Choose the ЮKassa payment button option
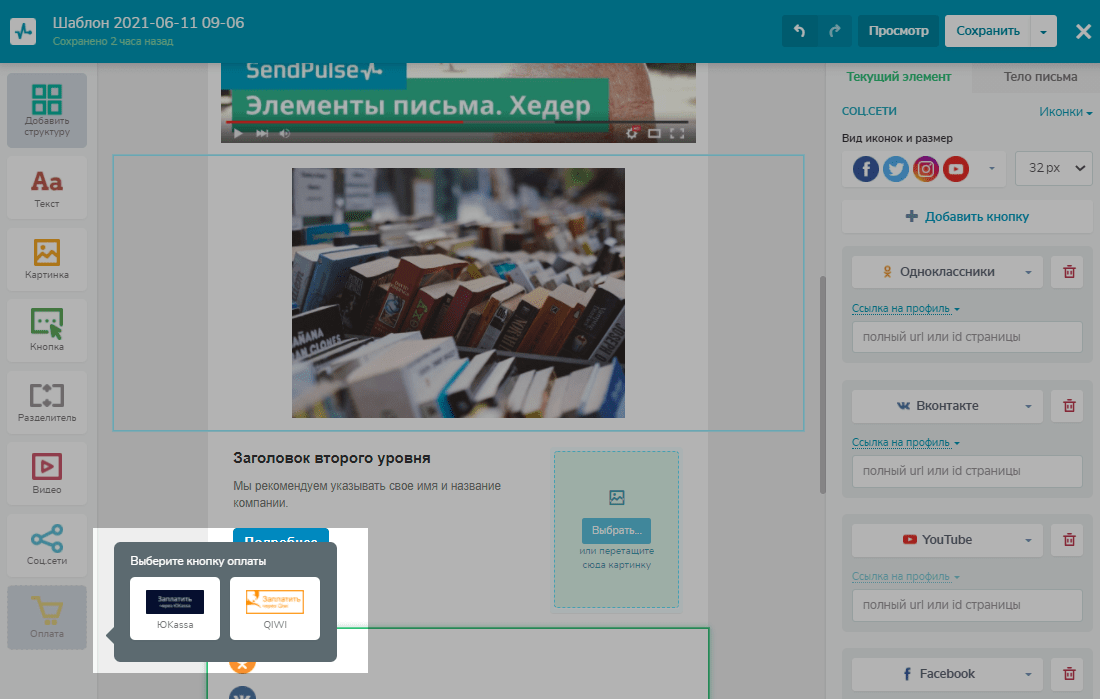Image resolution: width=1100 pixels, height=699 pixels. tap(175, 607)
